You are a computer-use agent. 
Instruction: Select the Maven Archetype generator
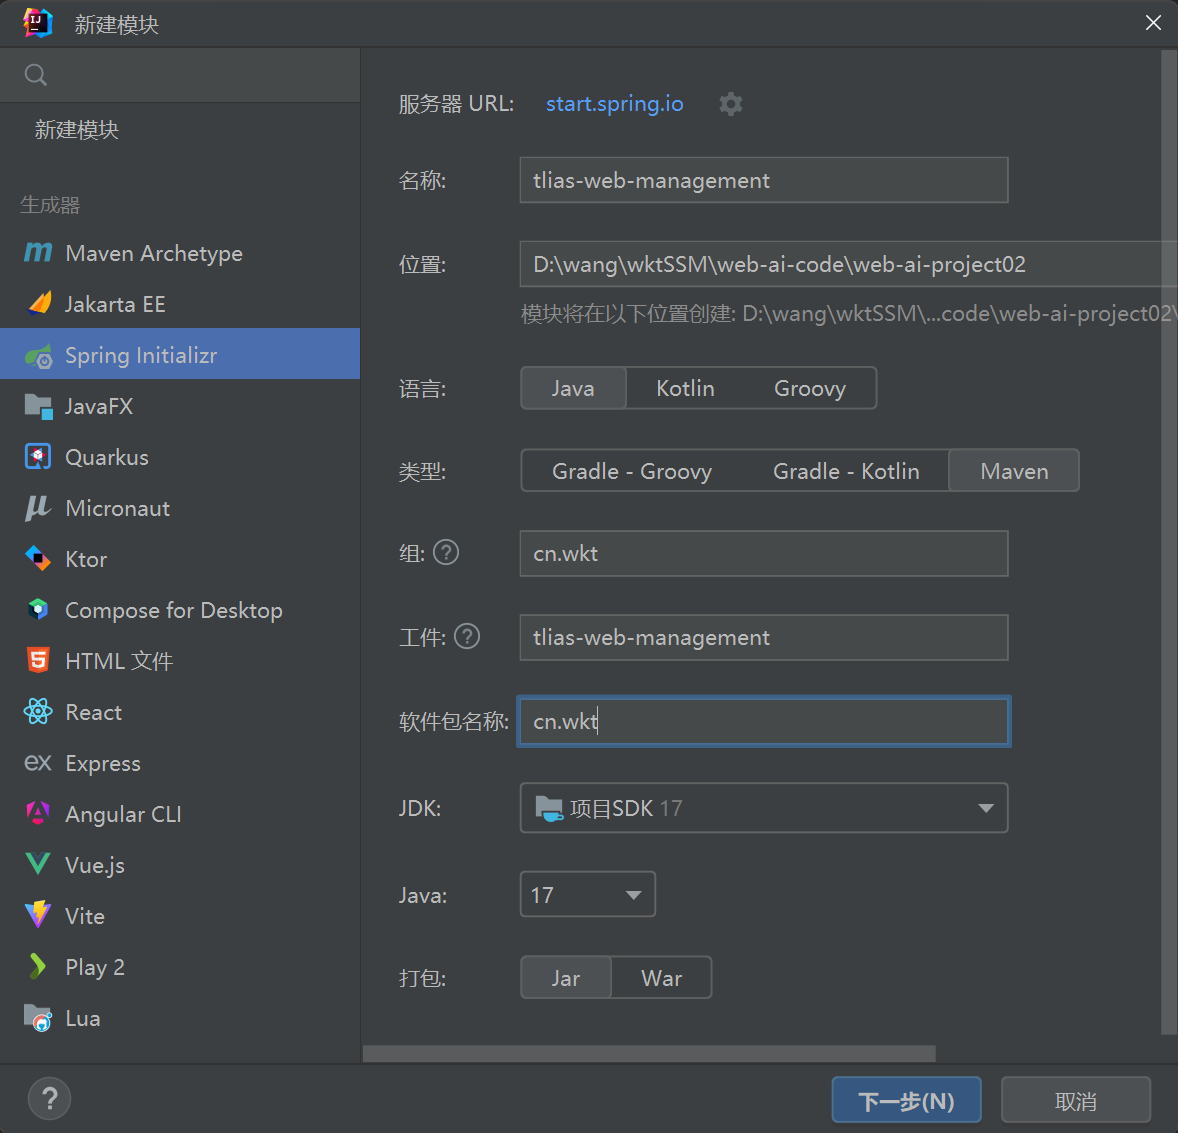153,253
